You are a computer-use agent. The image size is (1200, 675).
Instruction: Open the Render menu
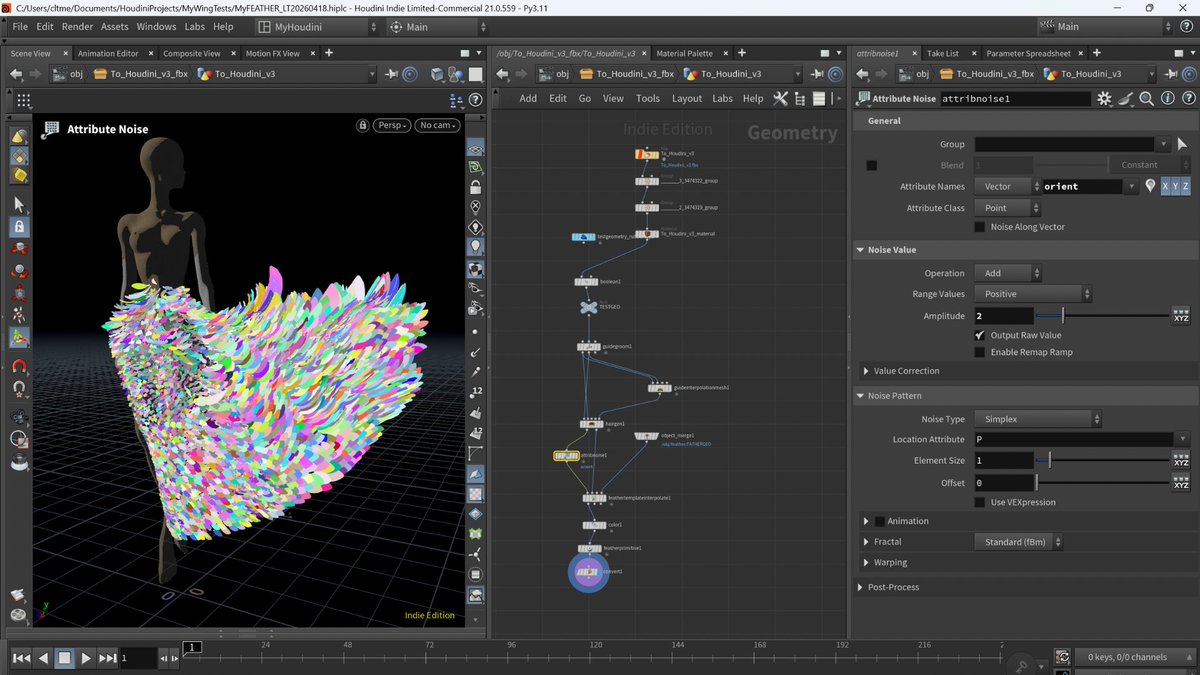click(x=77, y=27)
